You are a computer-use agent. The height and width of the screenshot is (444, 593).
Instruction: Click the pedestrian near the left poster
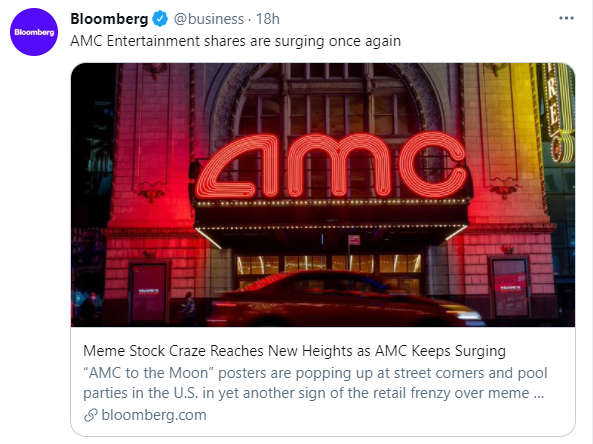click(x=188, y=307)
